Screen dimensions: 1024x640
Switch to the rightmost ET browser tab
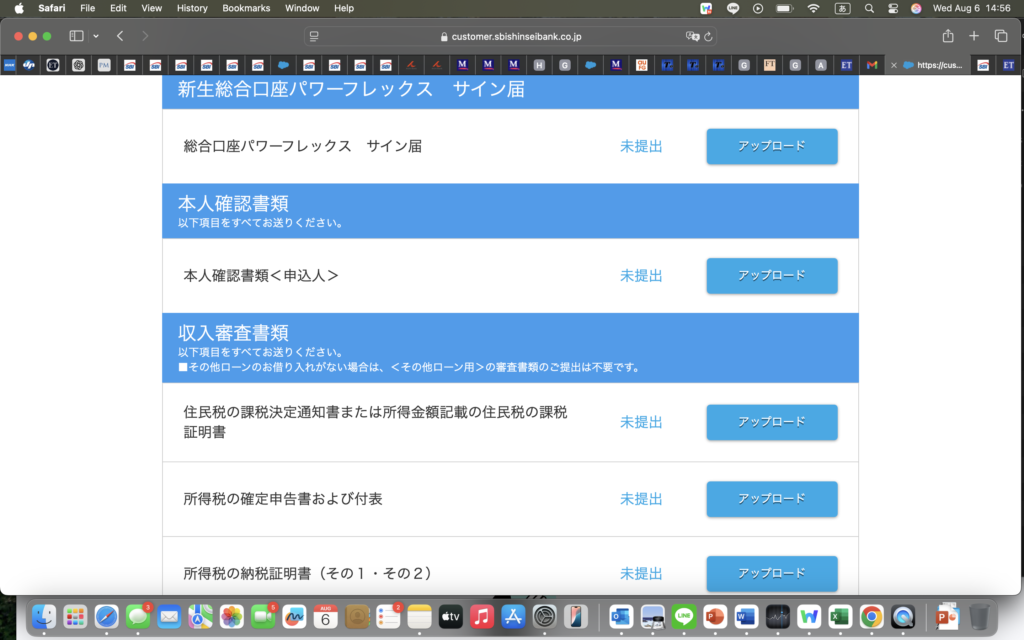click(1008, 64)
